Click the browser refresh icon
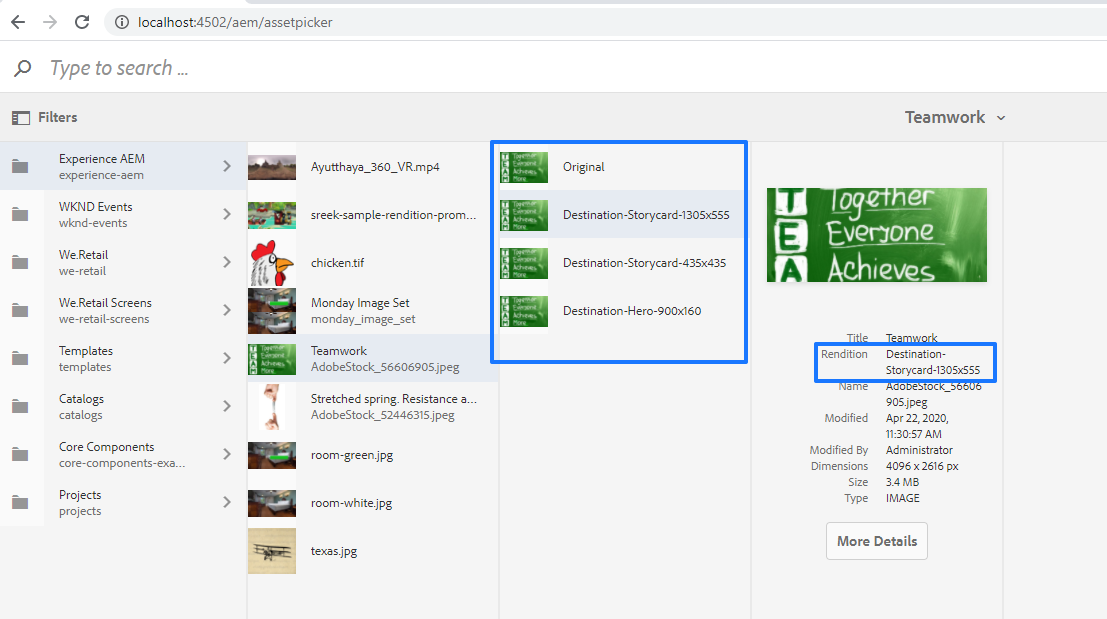This screenshot has width=1107, height=619. point(82,20)
